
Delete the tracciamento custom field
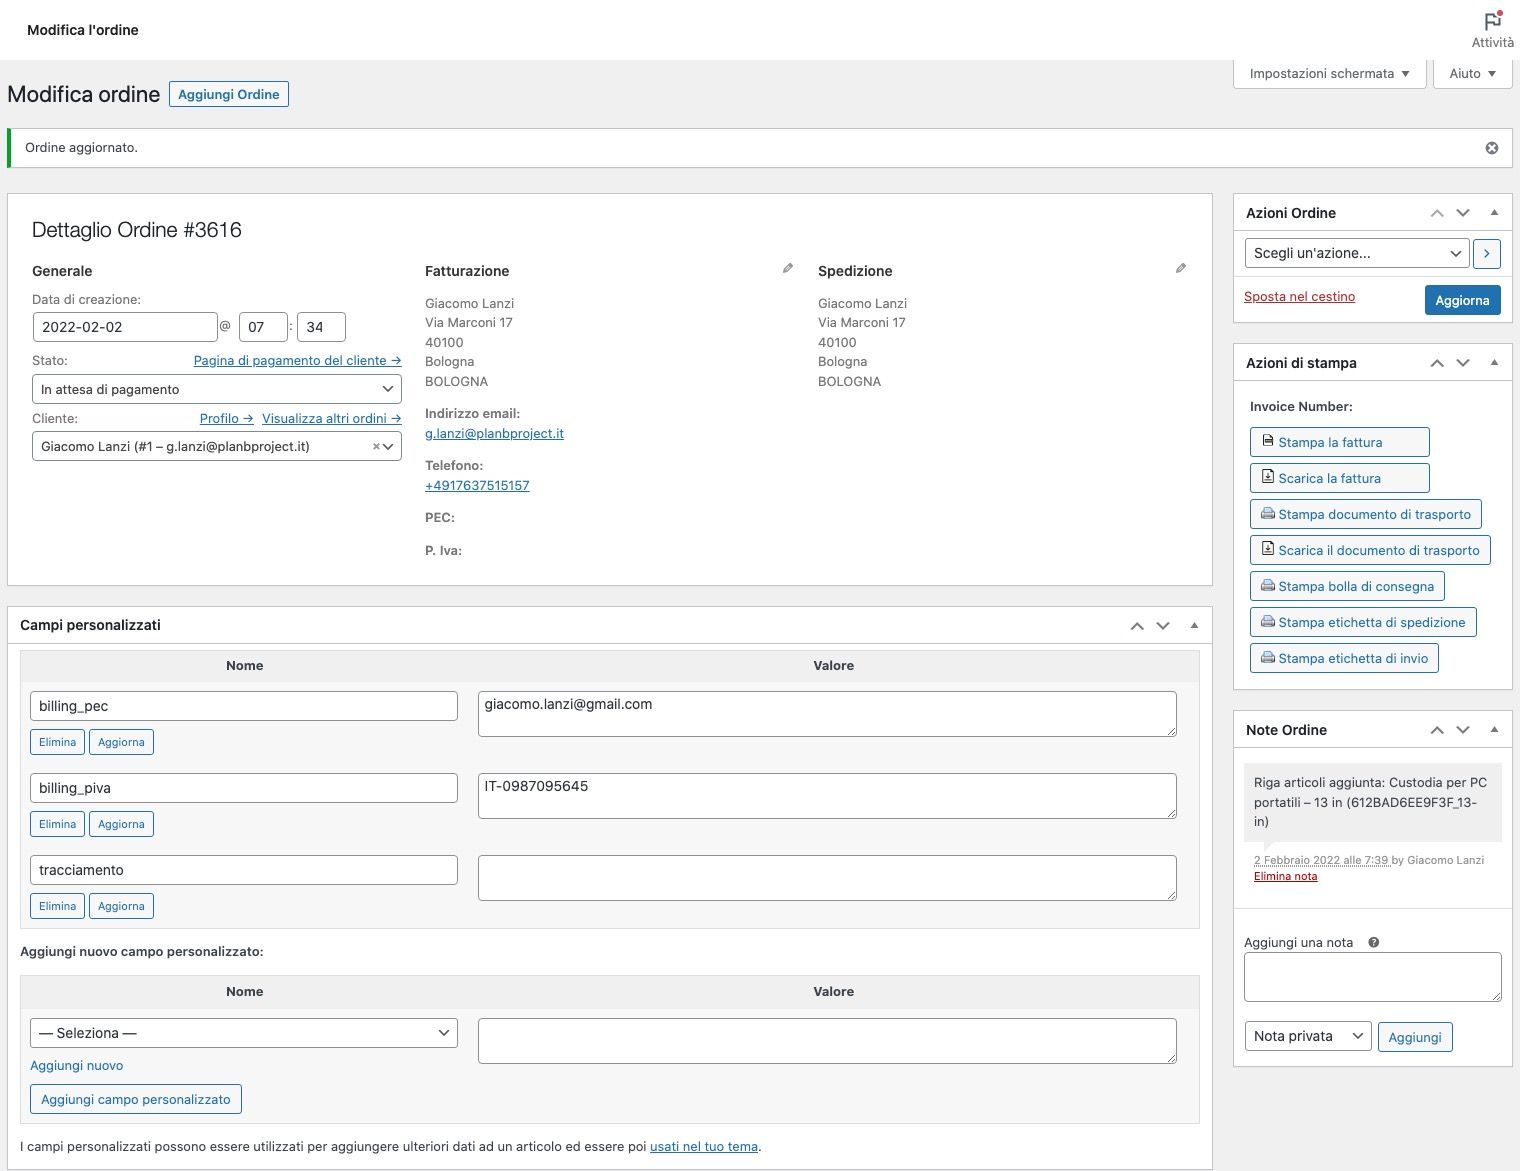(x=57, y=906)
